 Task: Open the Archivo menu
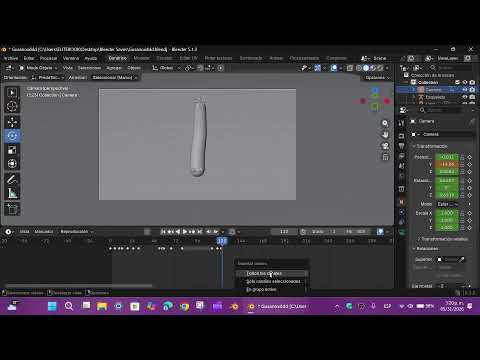click(x=11, y=58)
